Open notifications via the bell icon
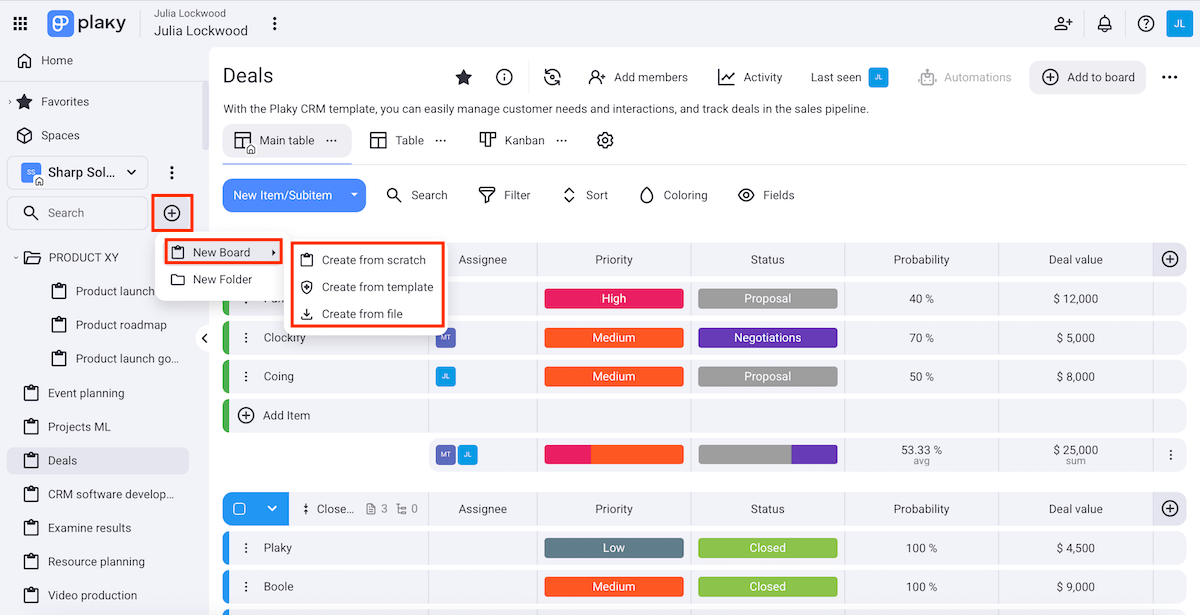1200x615 pixels. coord(1104,22)
